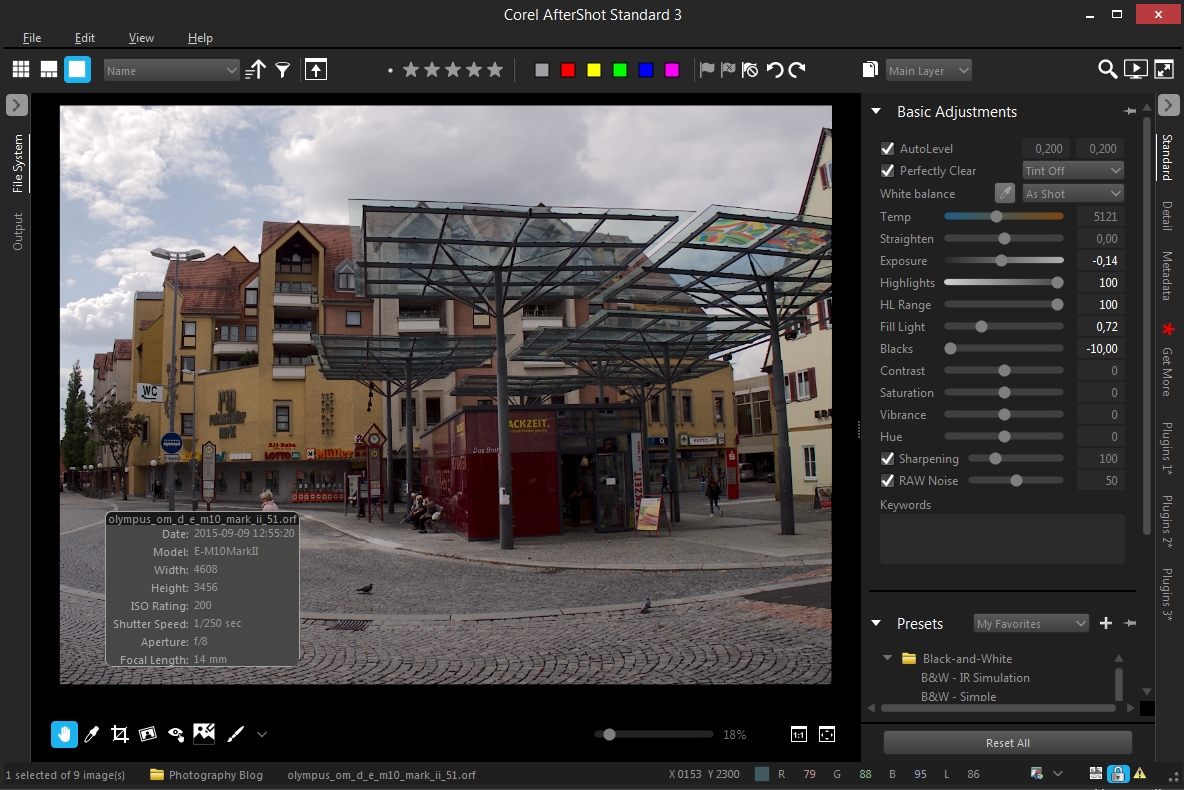Open the Edit menu
Screen dimensions: 1184x790
pos(85,38)
